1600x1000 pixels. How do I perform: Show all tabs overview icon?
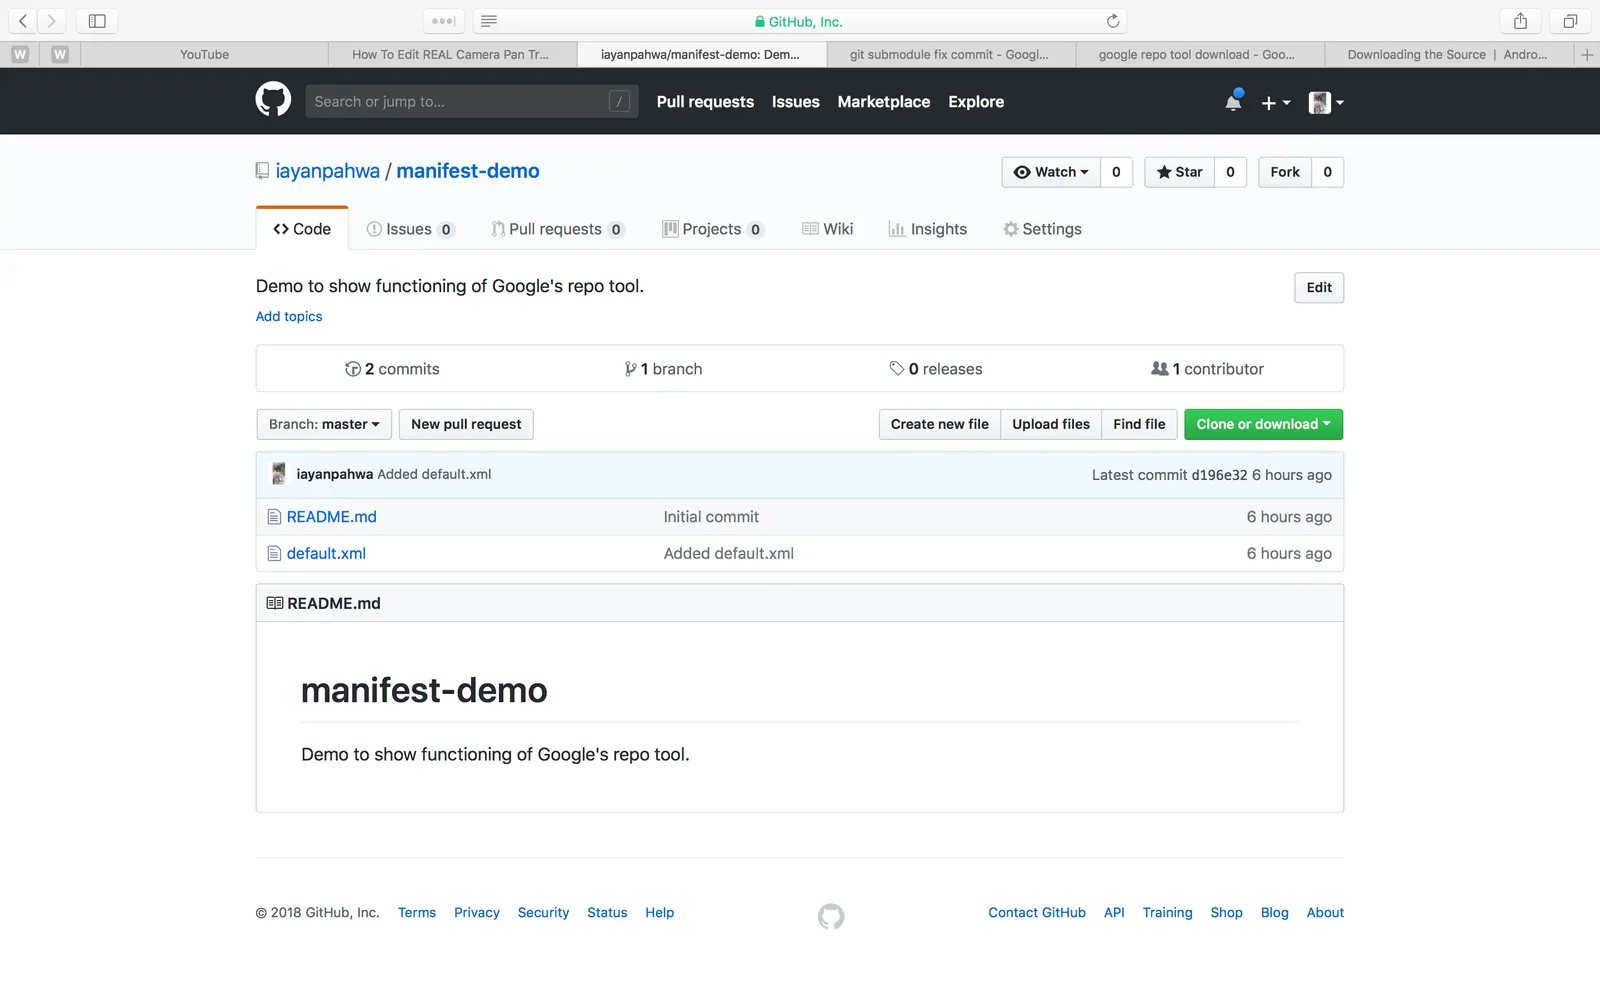click(1570, 21)
